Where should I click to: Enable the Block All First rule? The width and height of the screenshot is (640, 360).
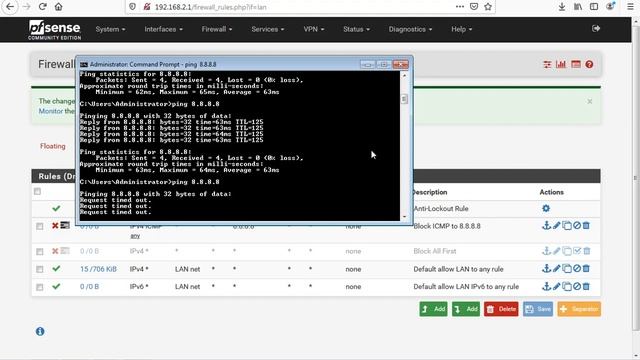click(x=577, y=251)
